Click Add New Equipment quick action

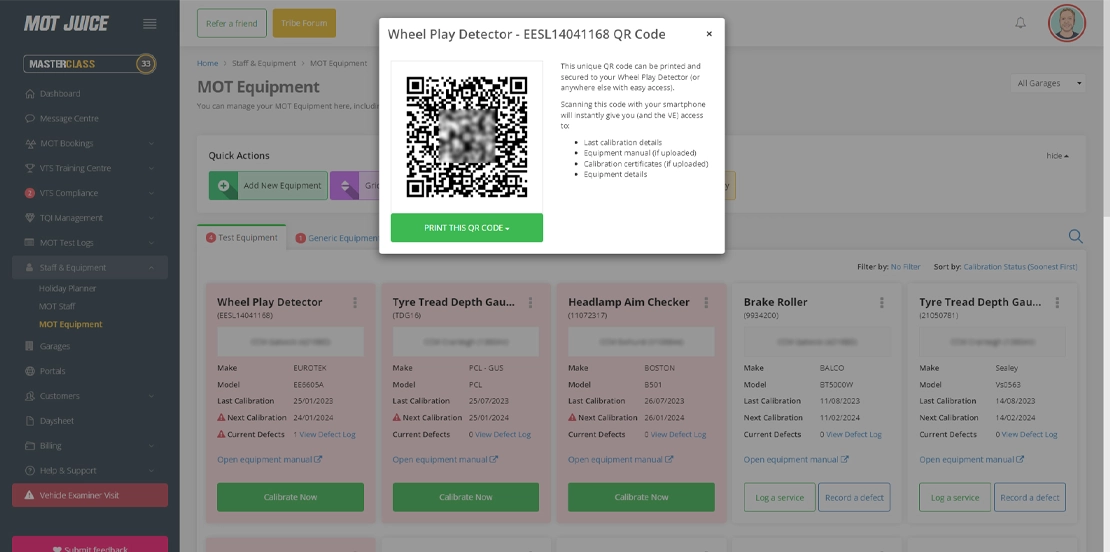coord(268,185)
